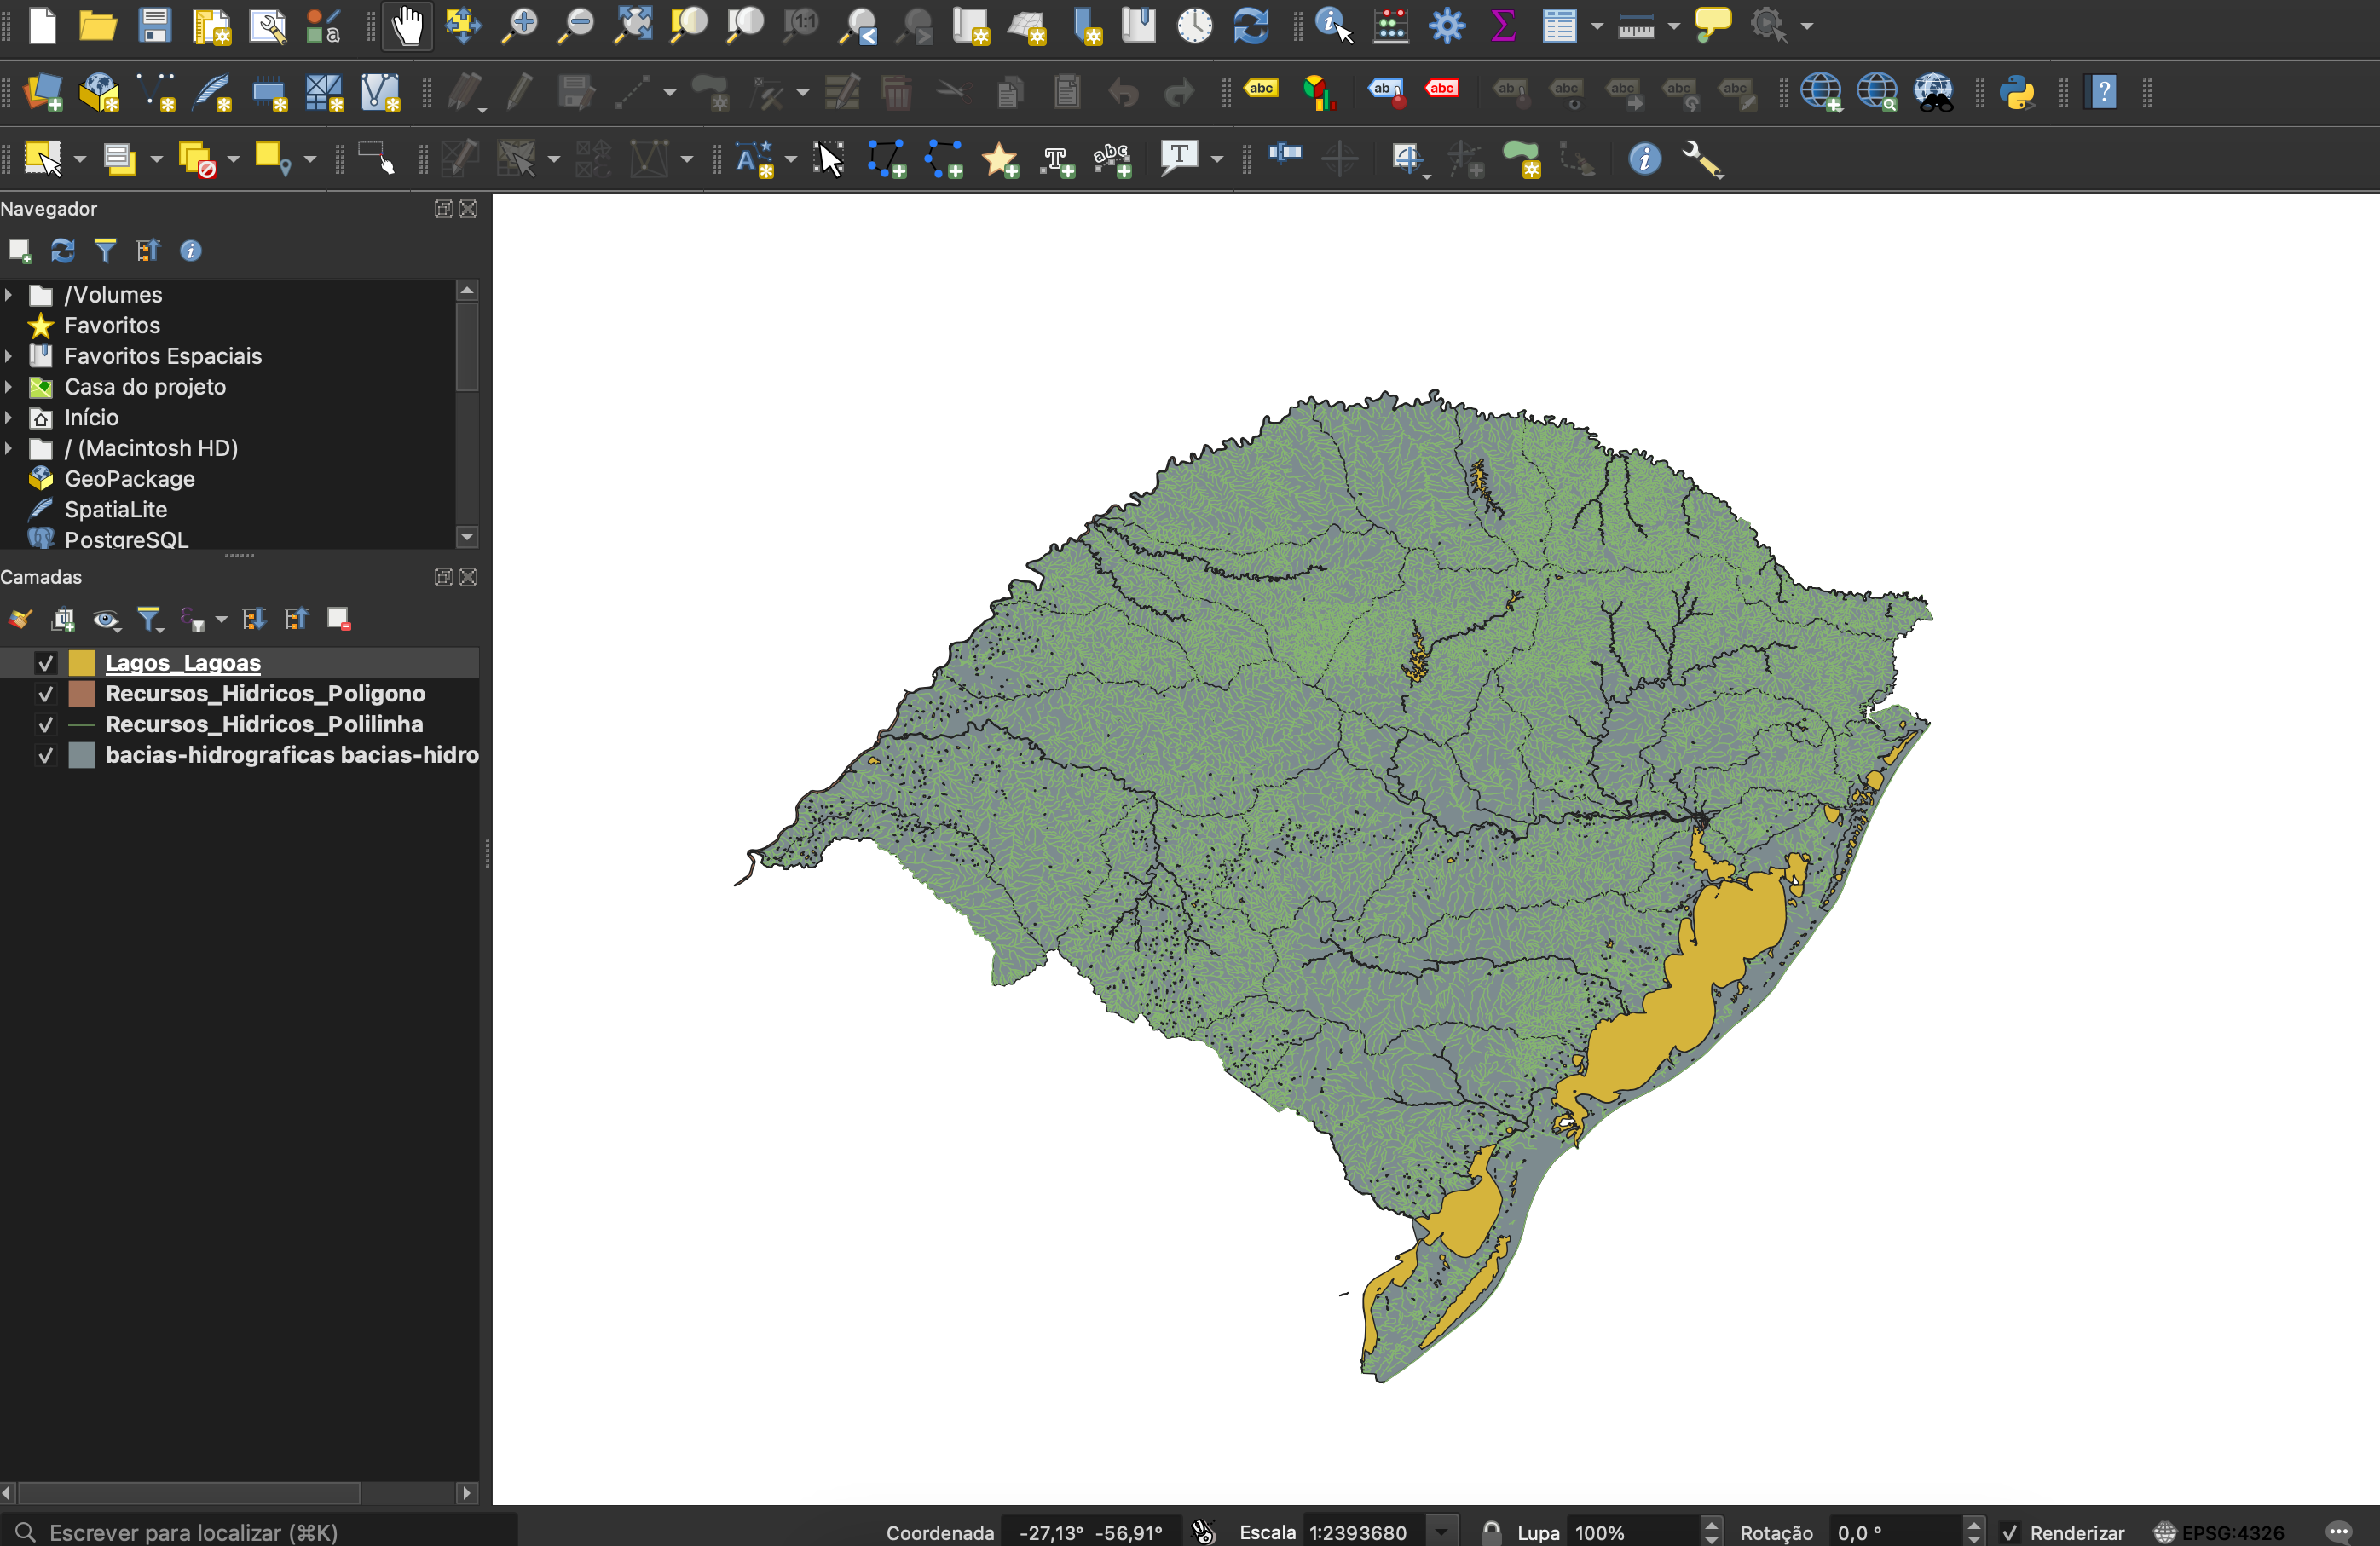The height and width of the screenshot is (1546, 2380).
Task: Click the help question mark icon
Action: click(2103, 93)
